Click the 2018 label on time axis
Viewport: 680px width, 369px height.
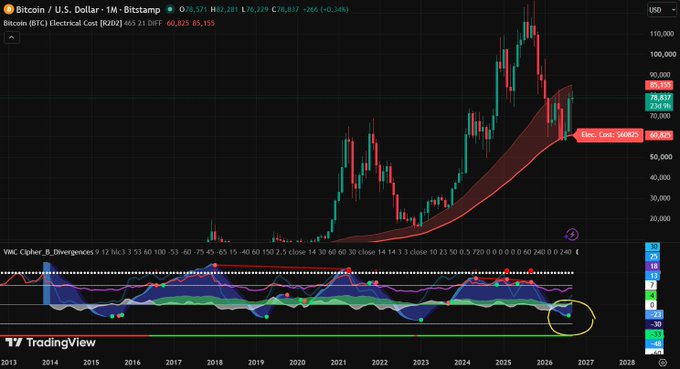pos(215,362)
